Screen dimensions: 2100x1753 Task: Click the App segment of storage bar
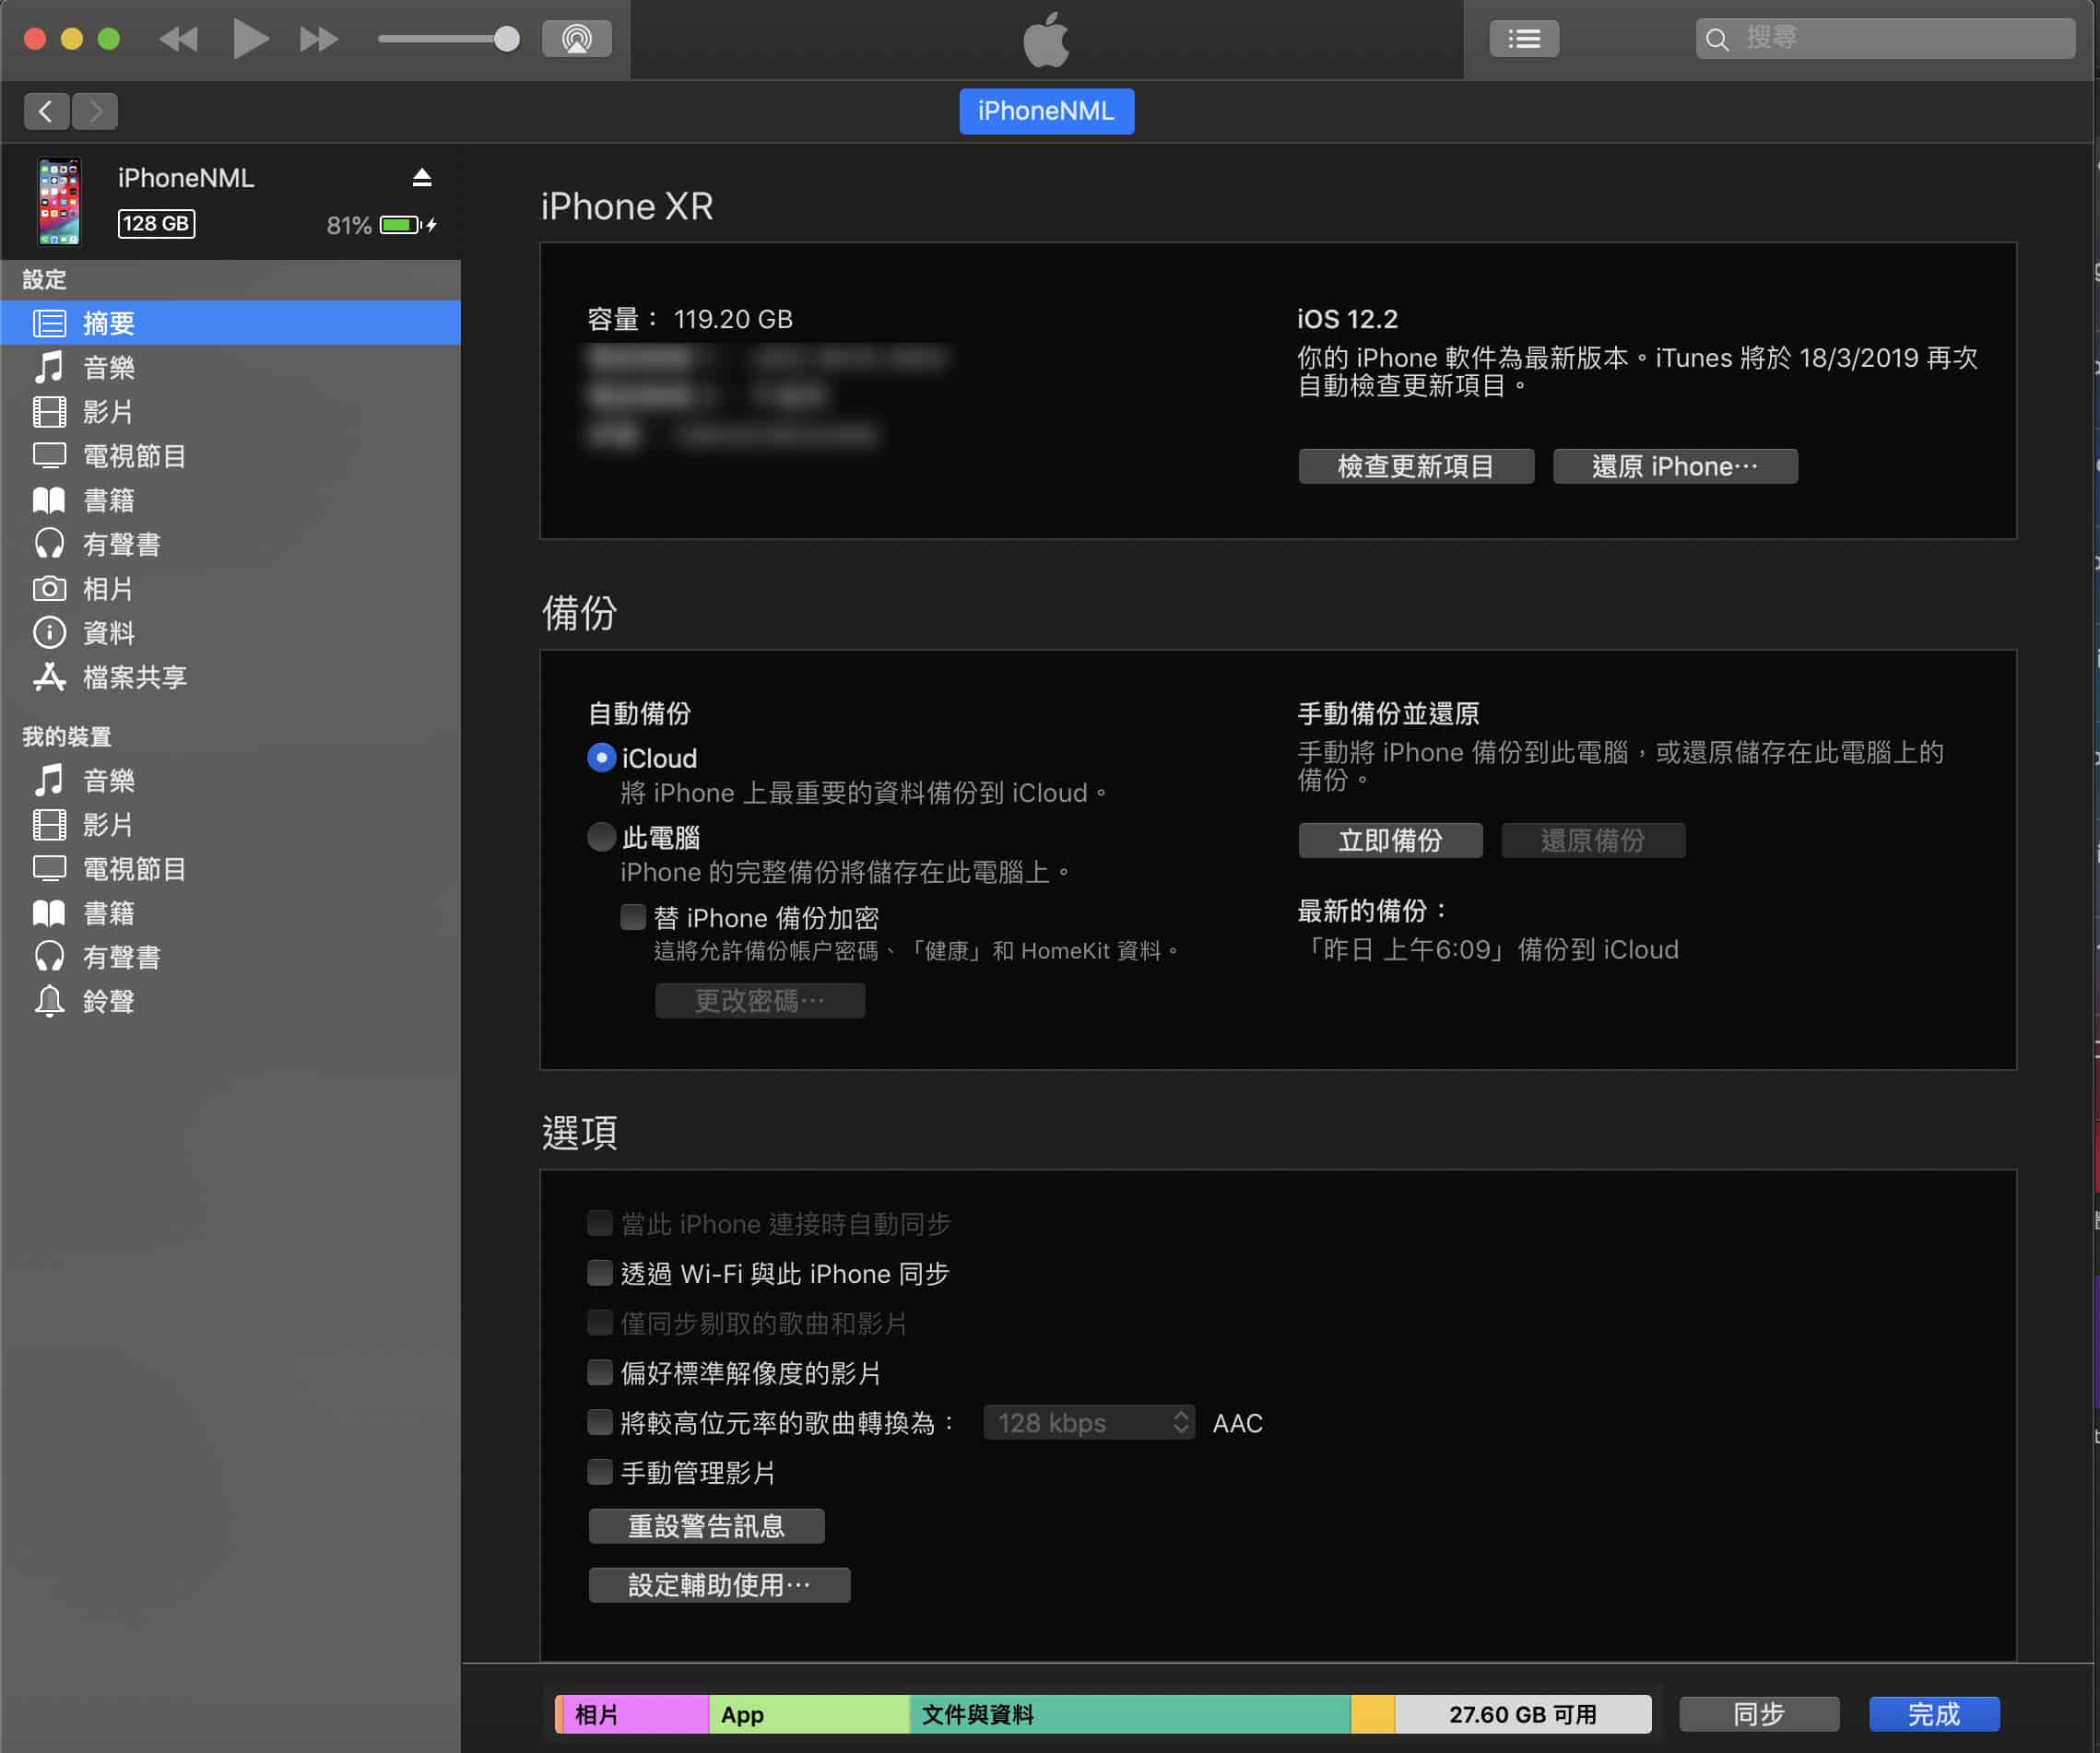[x=809, y=1714]
